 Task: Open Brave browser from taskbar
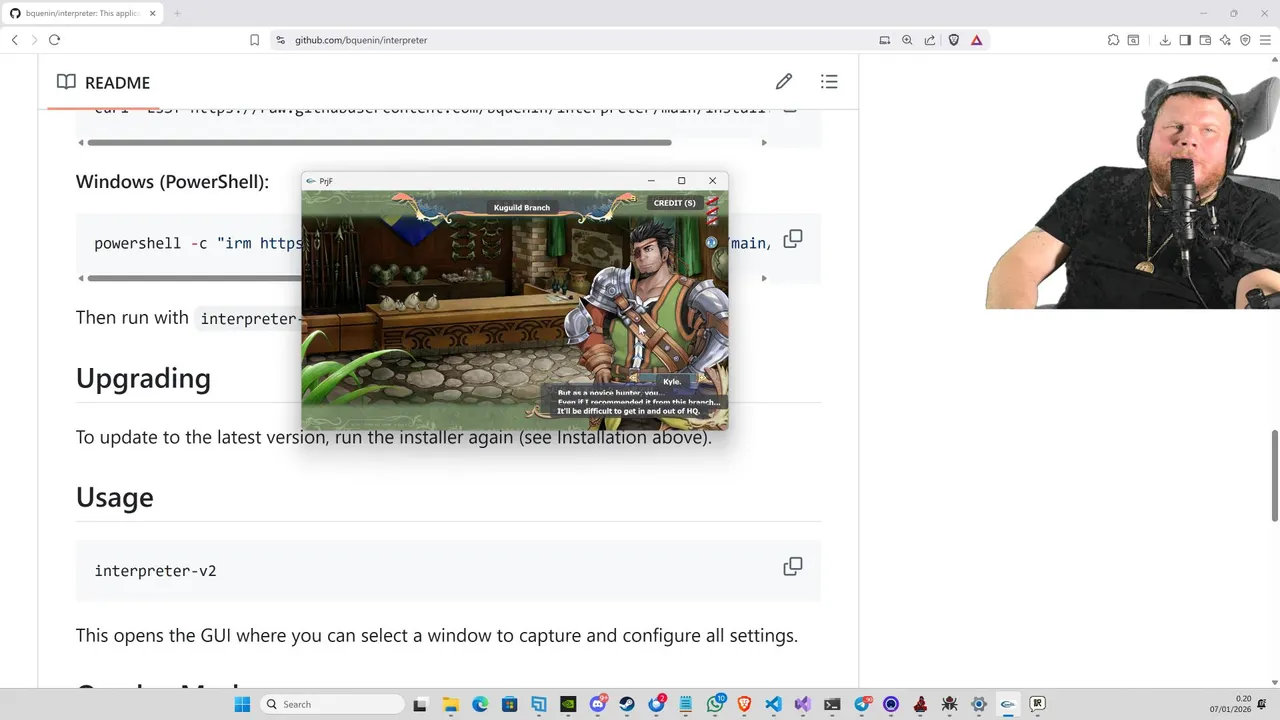(x=744, y=704)
